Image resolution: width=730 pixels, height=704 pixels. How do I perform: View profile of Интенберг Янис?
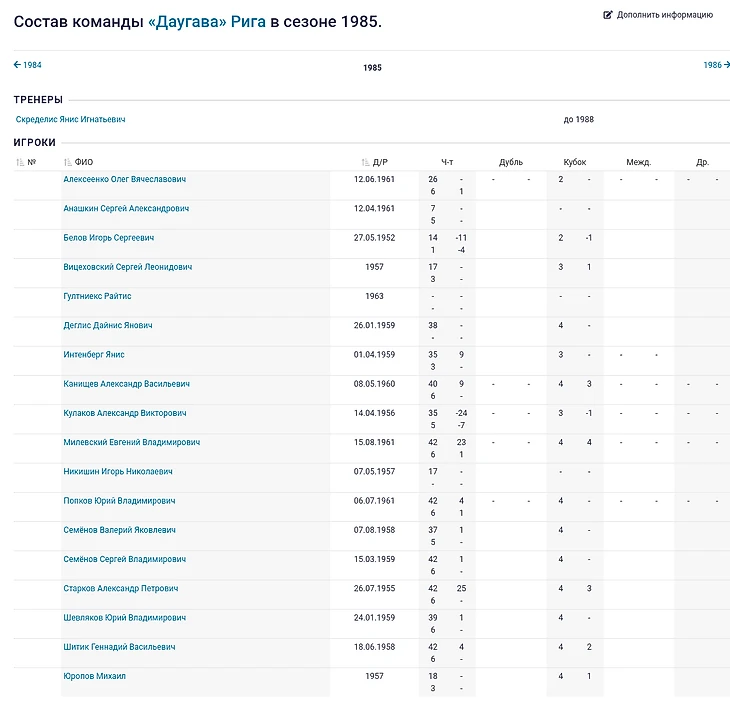[x=94, y=355]
